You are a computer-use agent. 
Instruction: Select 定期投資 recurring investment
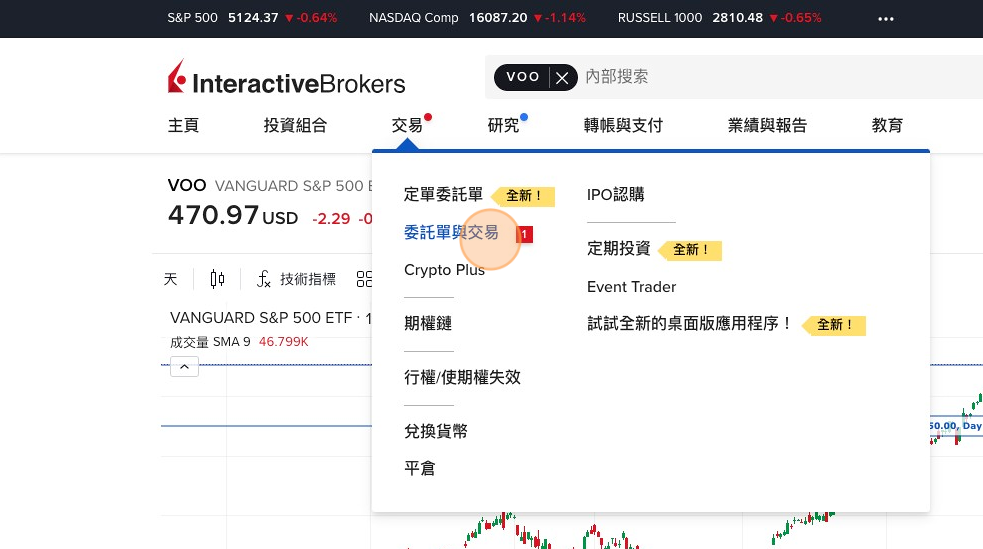pyautogui.click(x=618, y=249)
